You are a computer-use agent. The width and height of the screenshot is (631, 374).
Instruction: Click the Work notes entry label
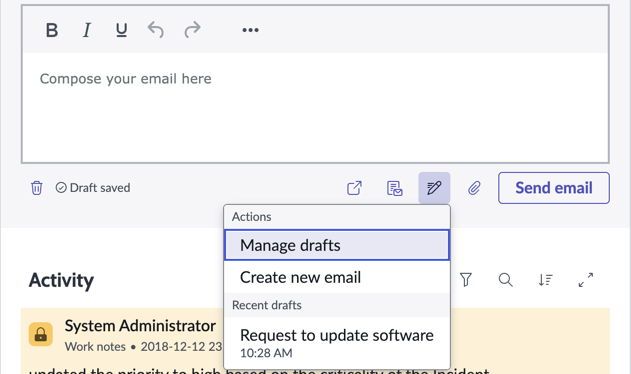(x=95, y=347)
